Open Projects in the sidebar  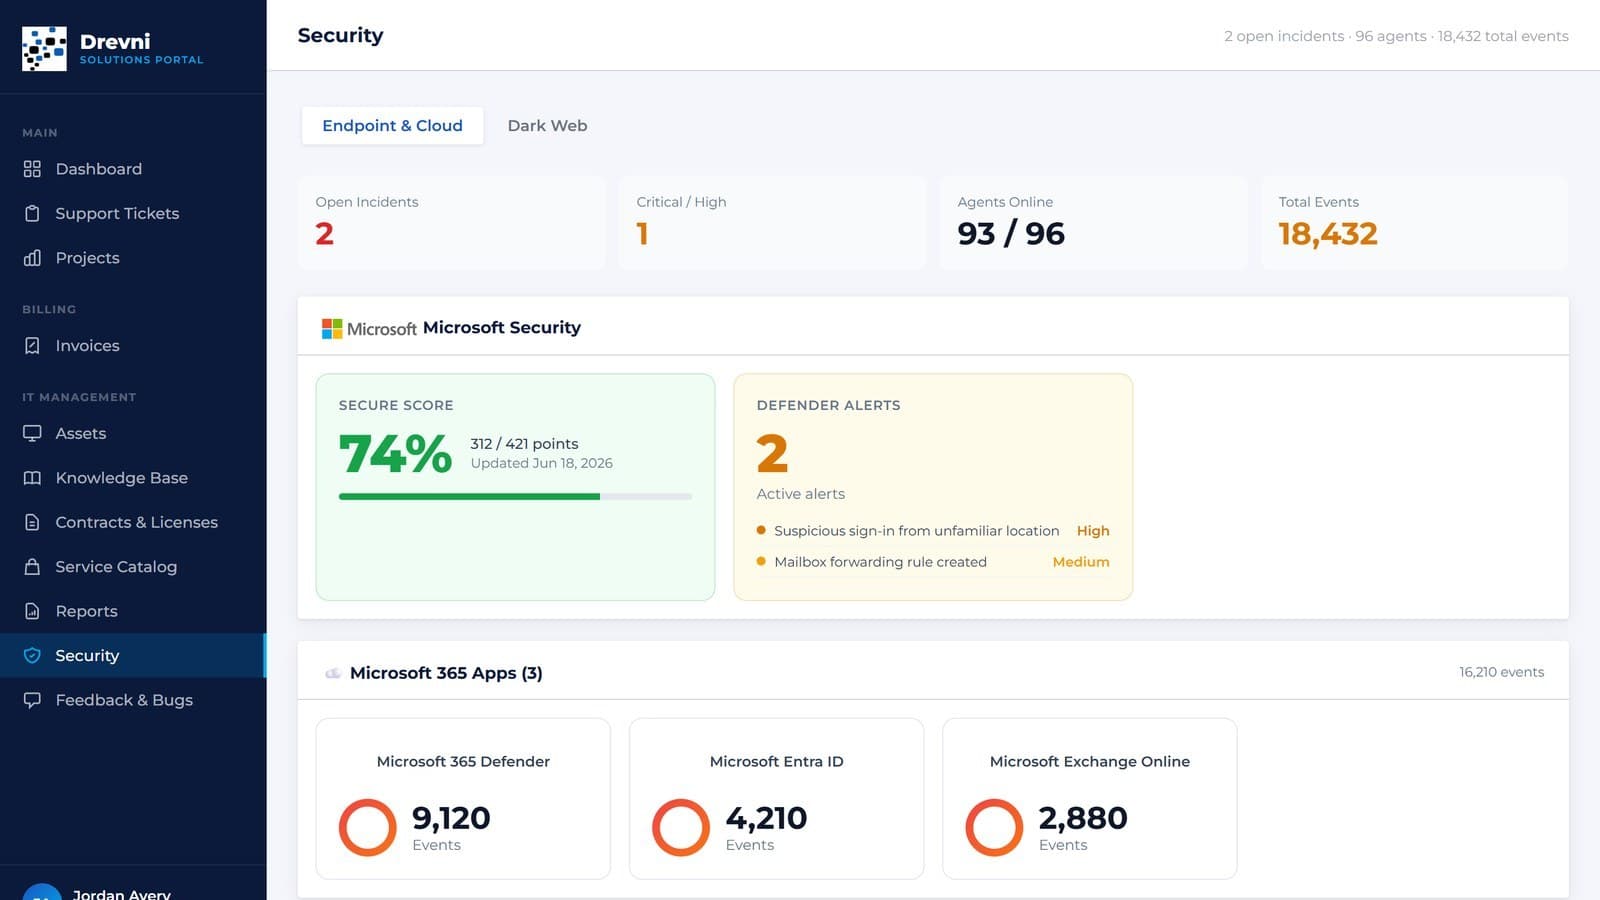click(x=133, y=258)
